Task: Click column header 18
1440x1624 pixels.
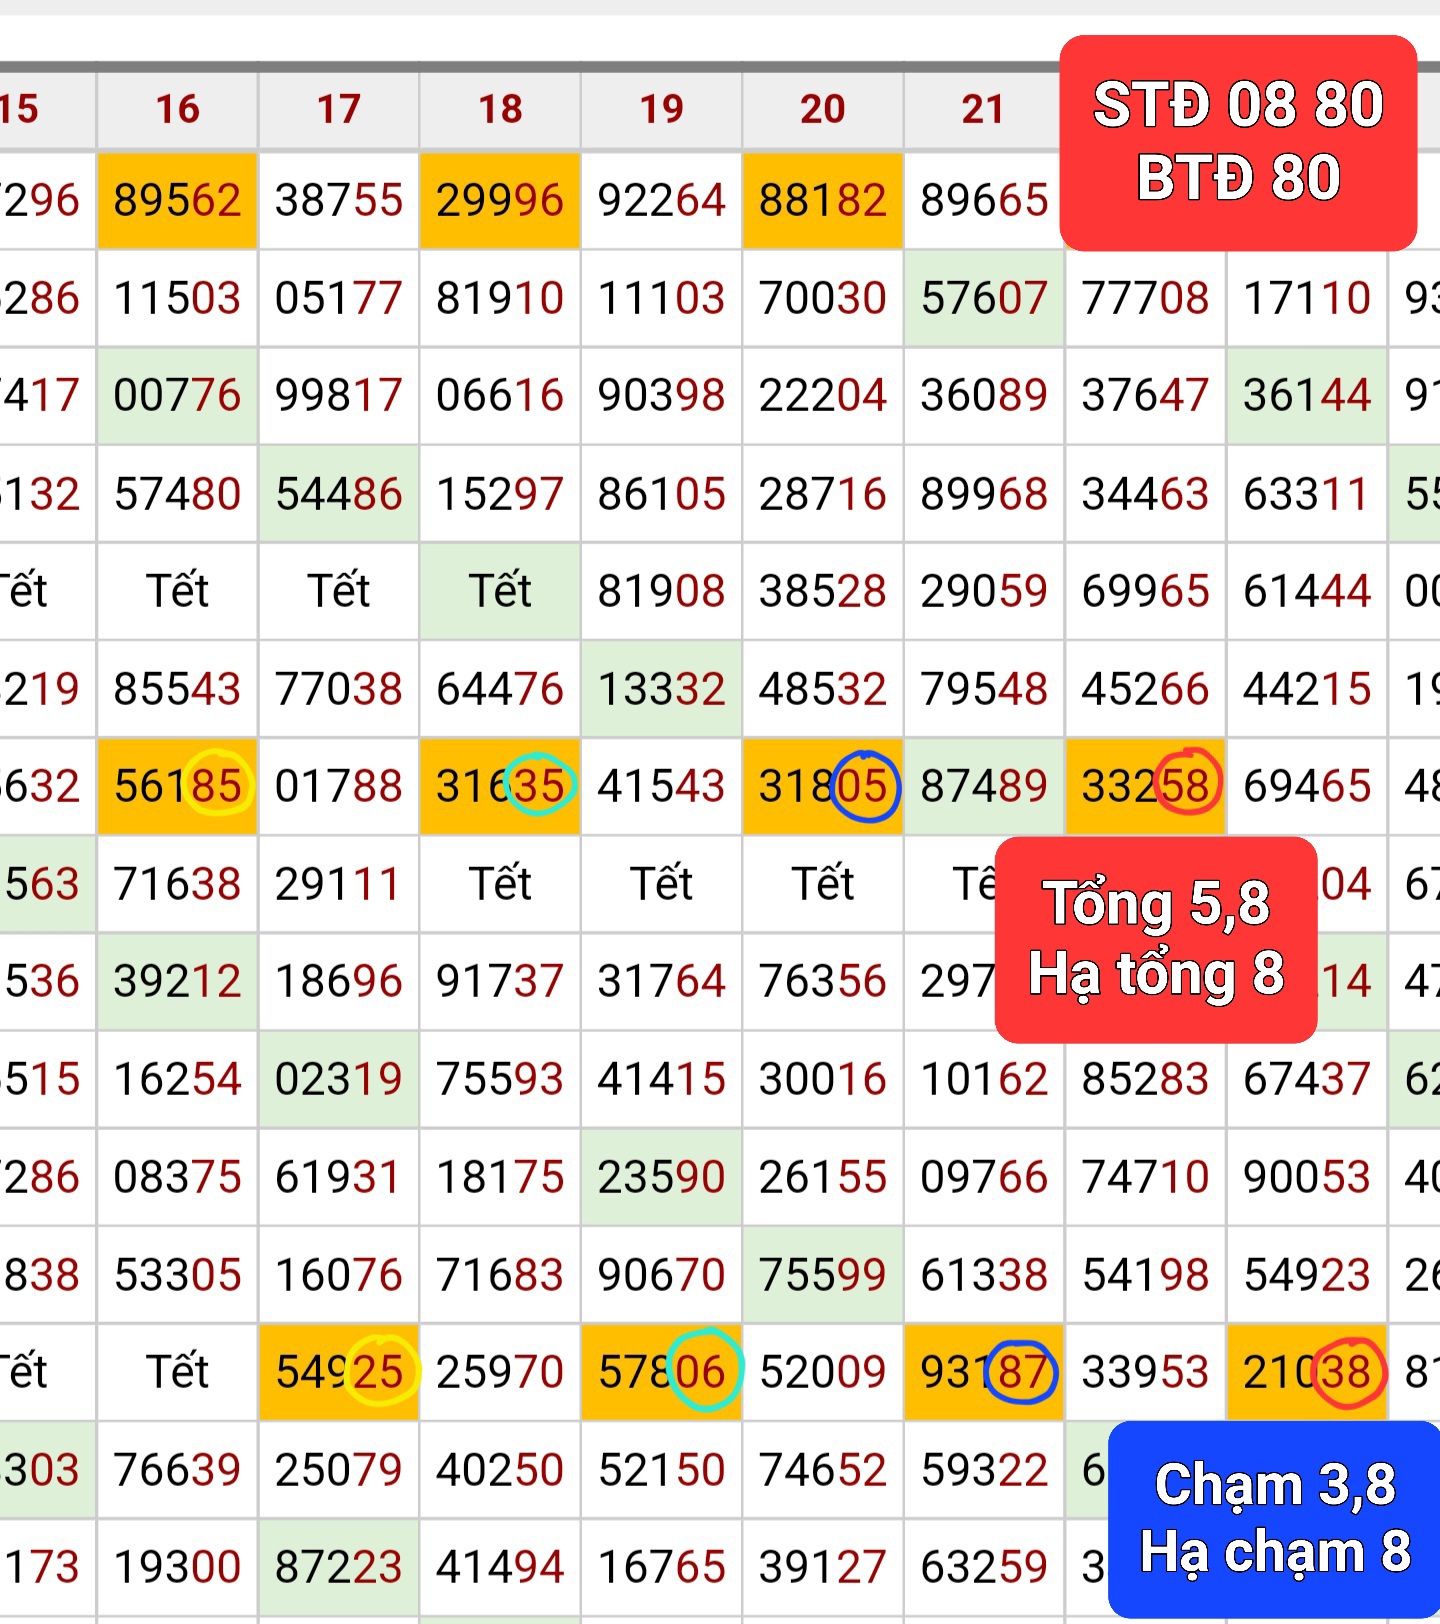Action: click(500, 109)
